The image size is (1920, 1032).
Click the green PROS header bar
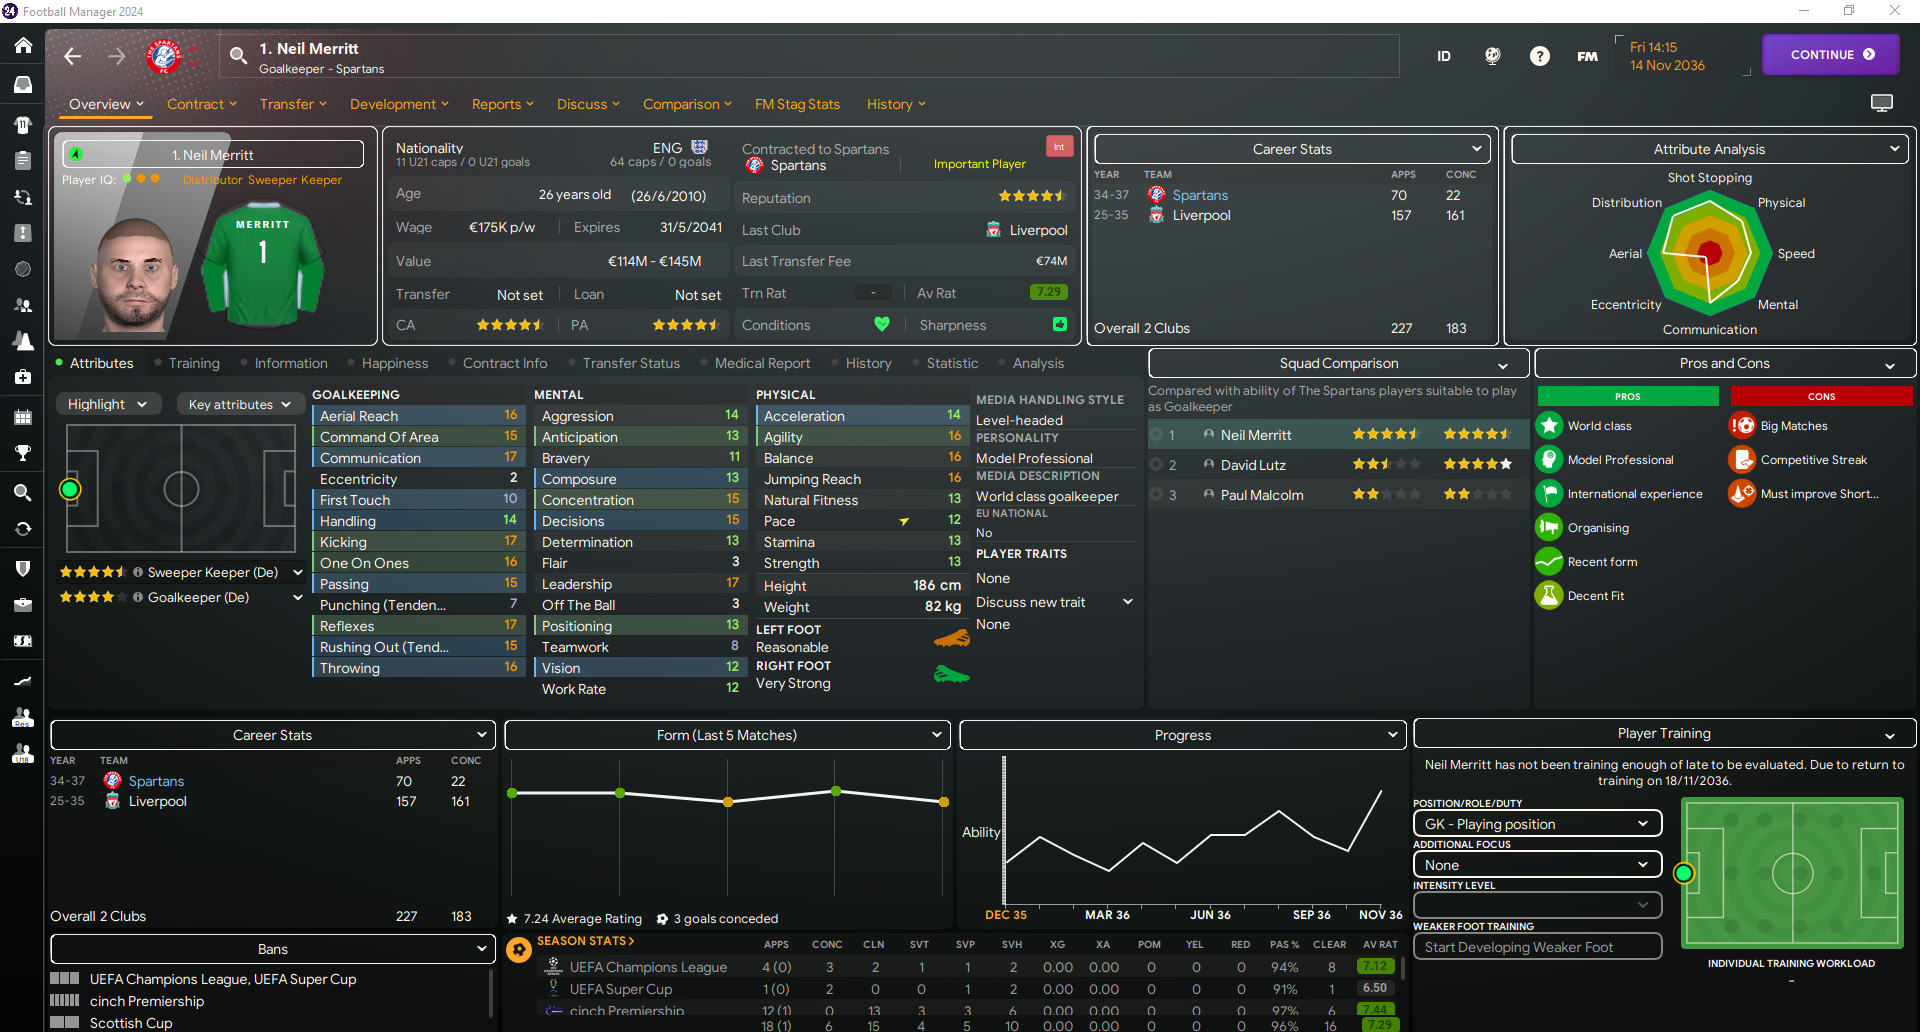(x=1628, y=396)
